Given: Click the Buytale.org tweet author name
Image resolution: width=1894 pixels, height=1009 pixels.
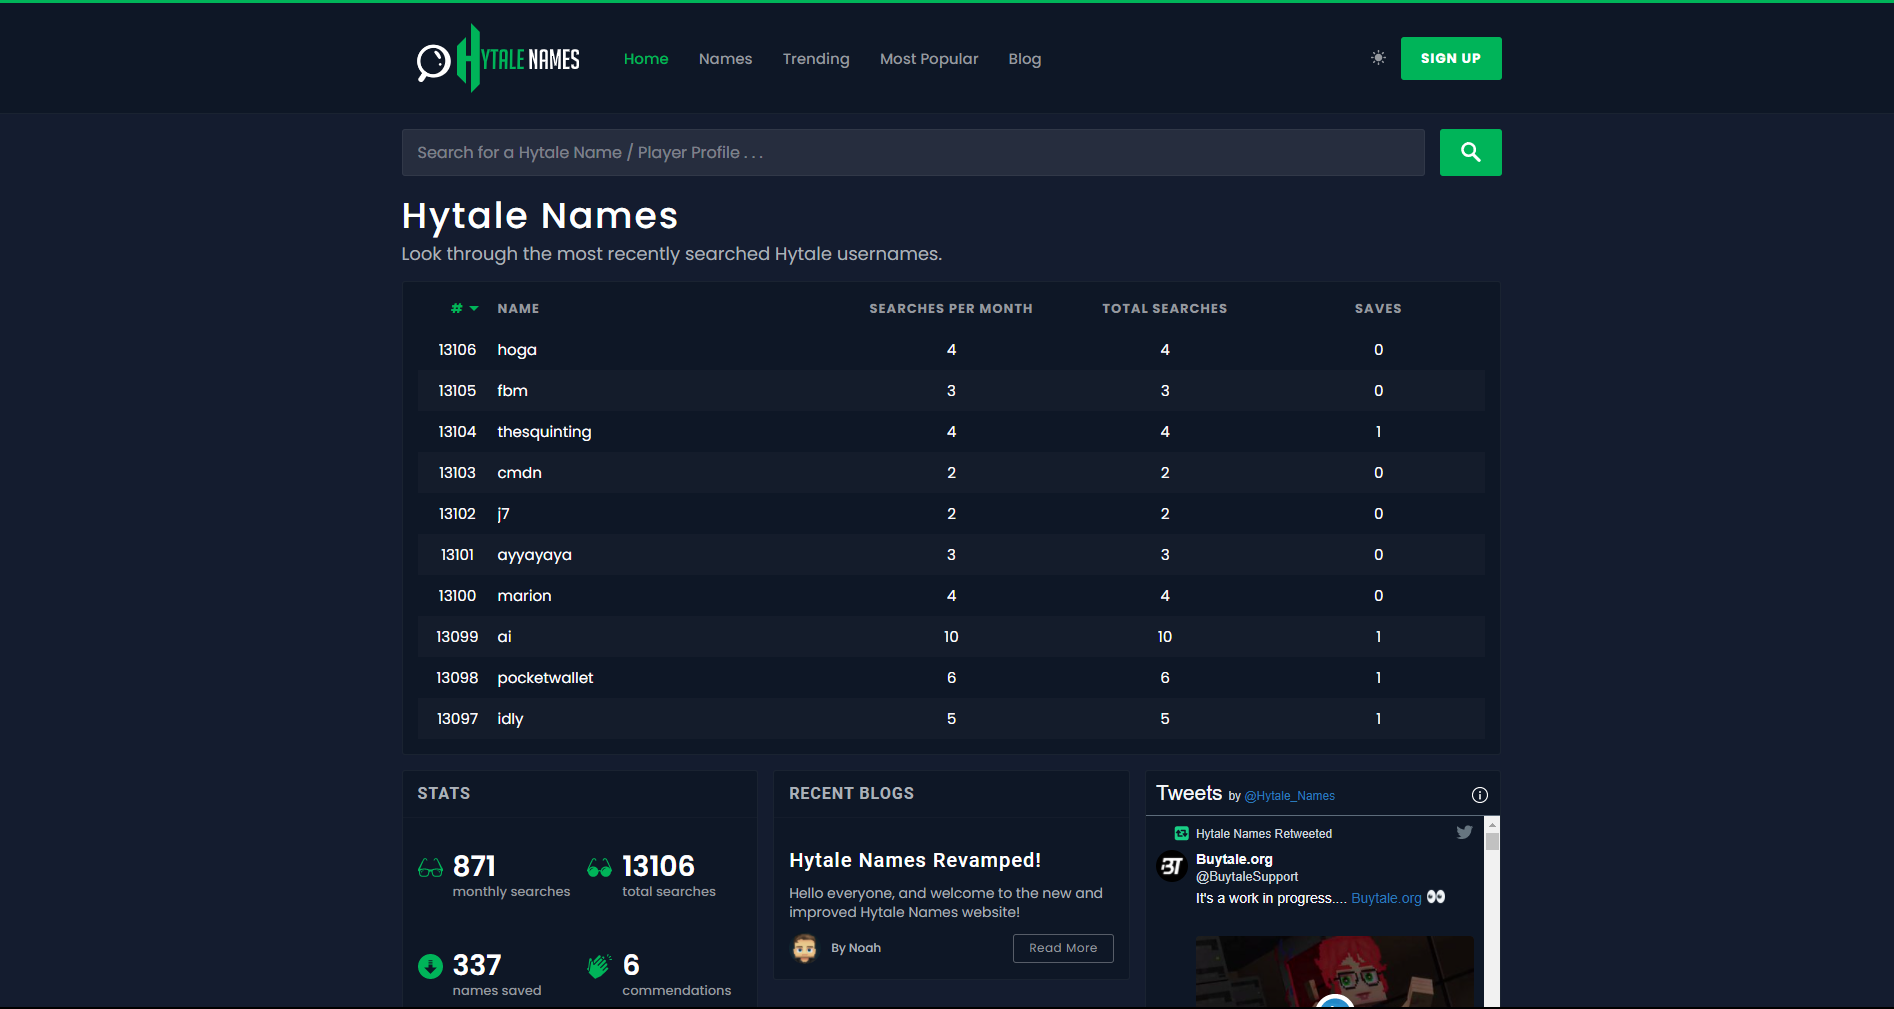Looking at the screenshot, I should [x=1234, y=859].
